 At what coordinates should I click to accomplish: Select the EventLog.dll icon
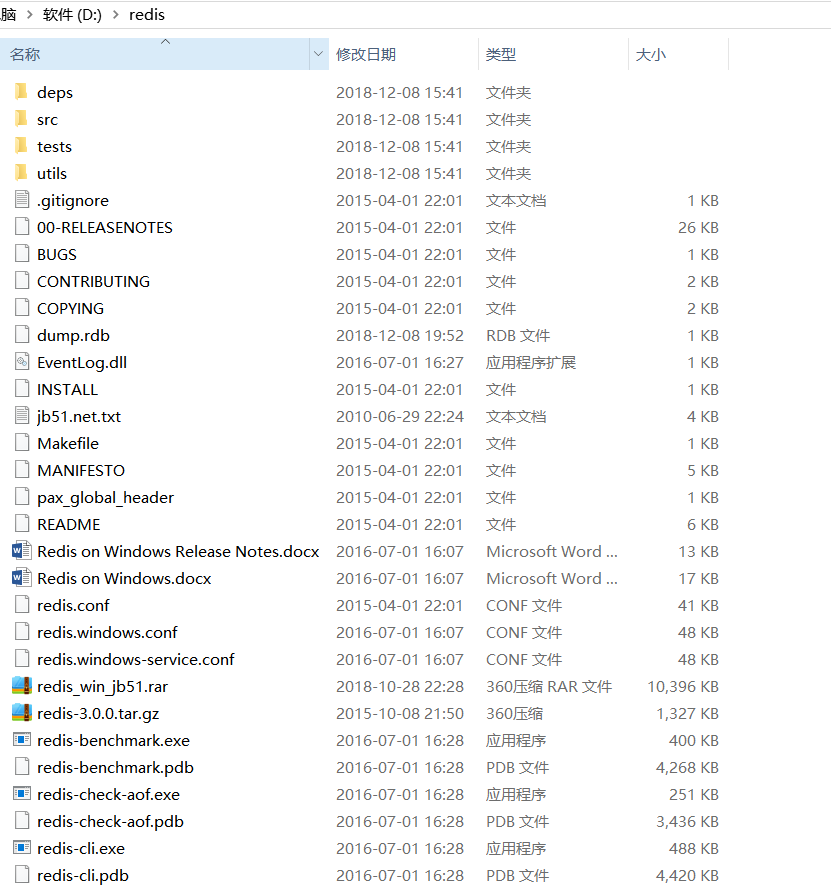(22, 362)
